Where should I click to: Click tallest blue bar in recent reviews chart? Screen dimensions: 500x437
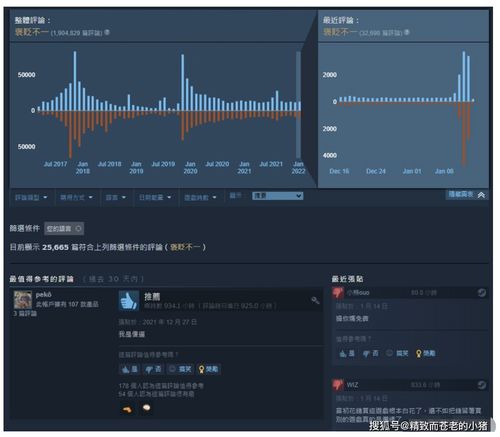pyautogui.click(x=464, y=76)
